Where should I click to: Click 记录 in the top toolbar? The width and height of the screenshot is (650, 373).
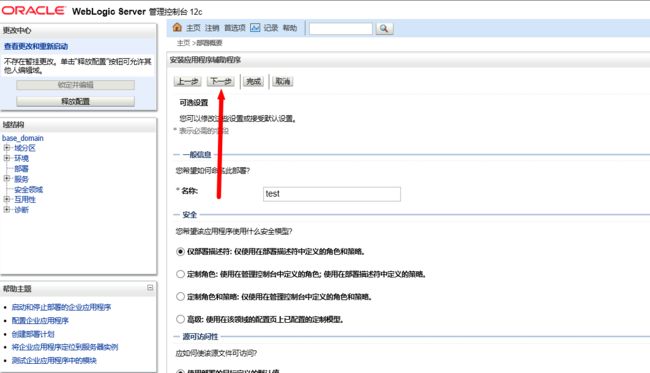271,28
